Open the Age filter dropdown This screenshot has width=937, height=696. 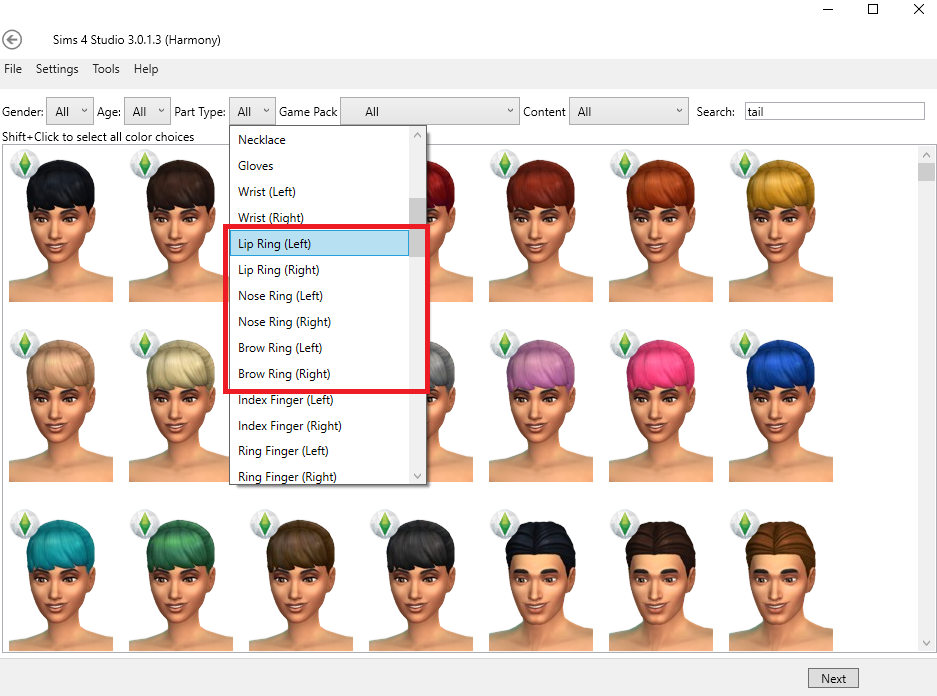pyautogui.click(x=148, y=112)
